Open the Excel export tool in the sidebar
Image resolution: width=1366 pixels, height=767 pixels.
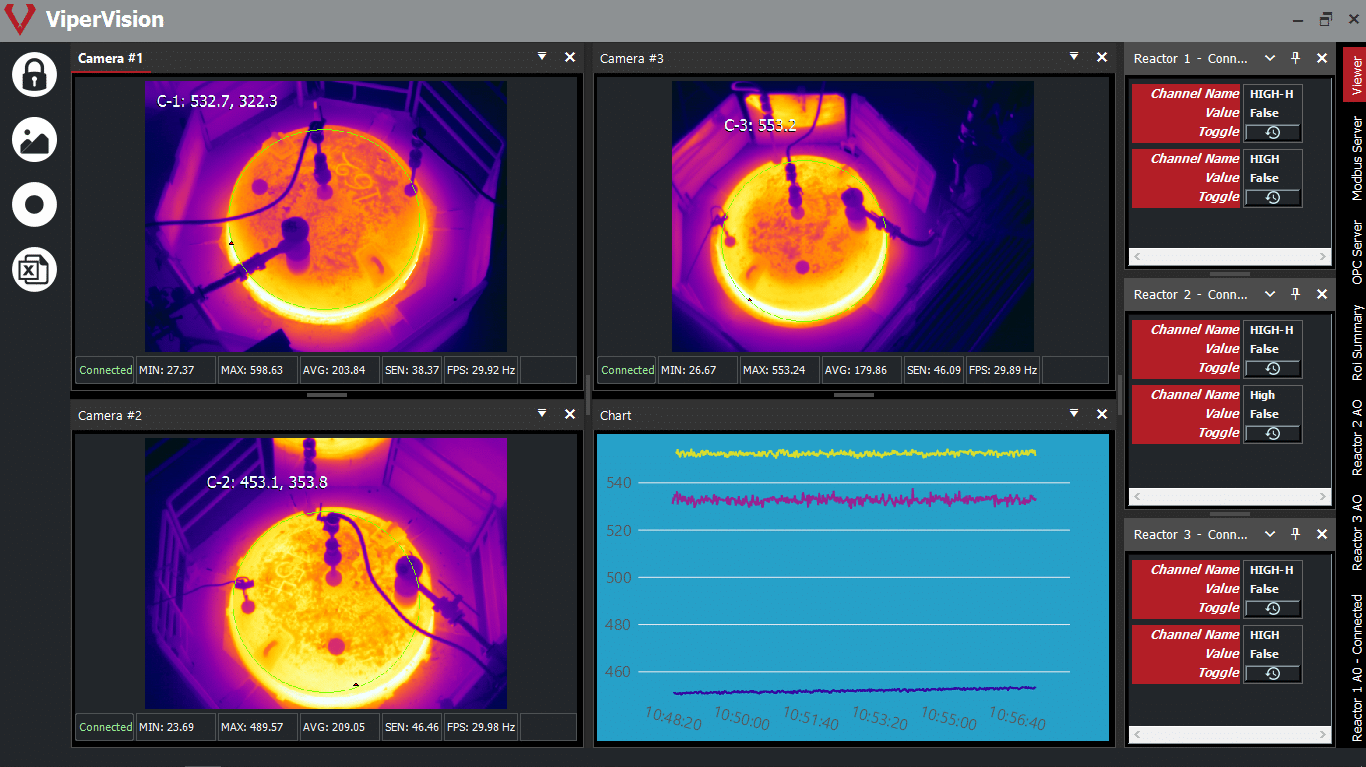[33, 269]
